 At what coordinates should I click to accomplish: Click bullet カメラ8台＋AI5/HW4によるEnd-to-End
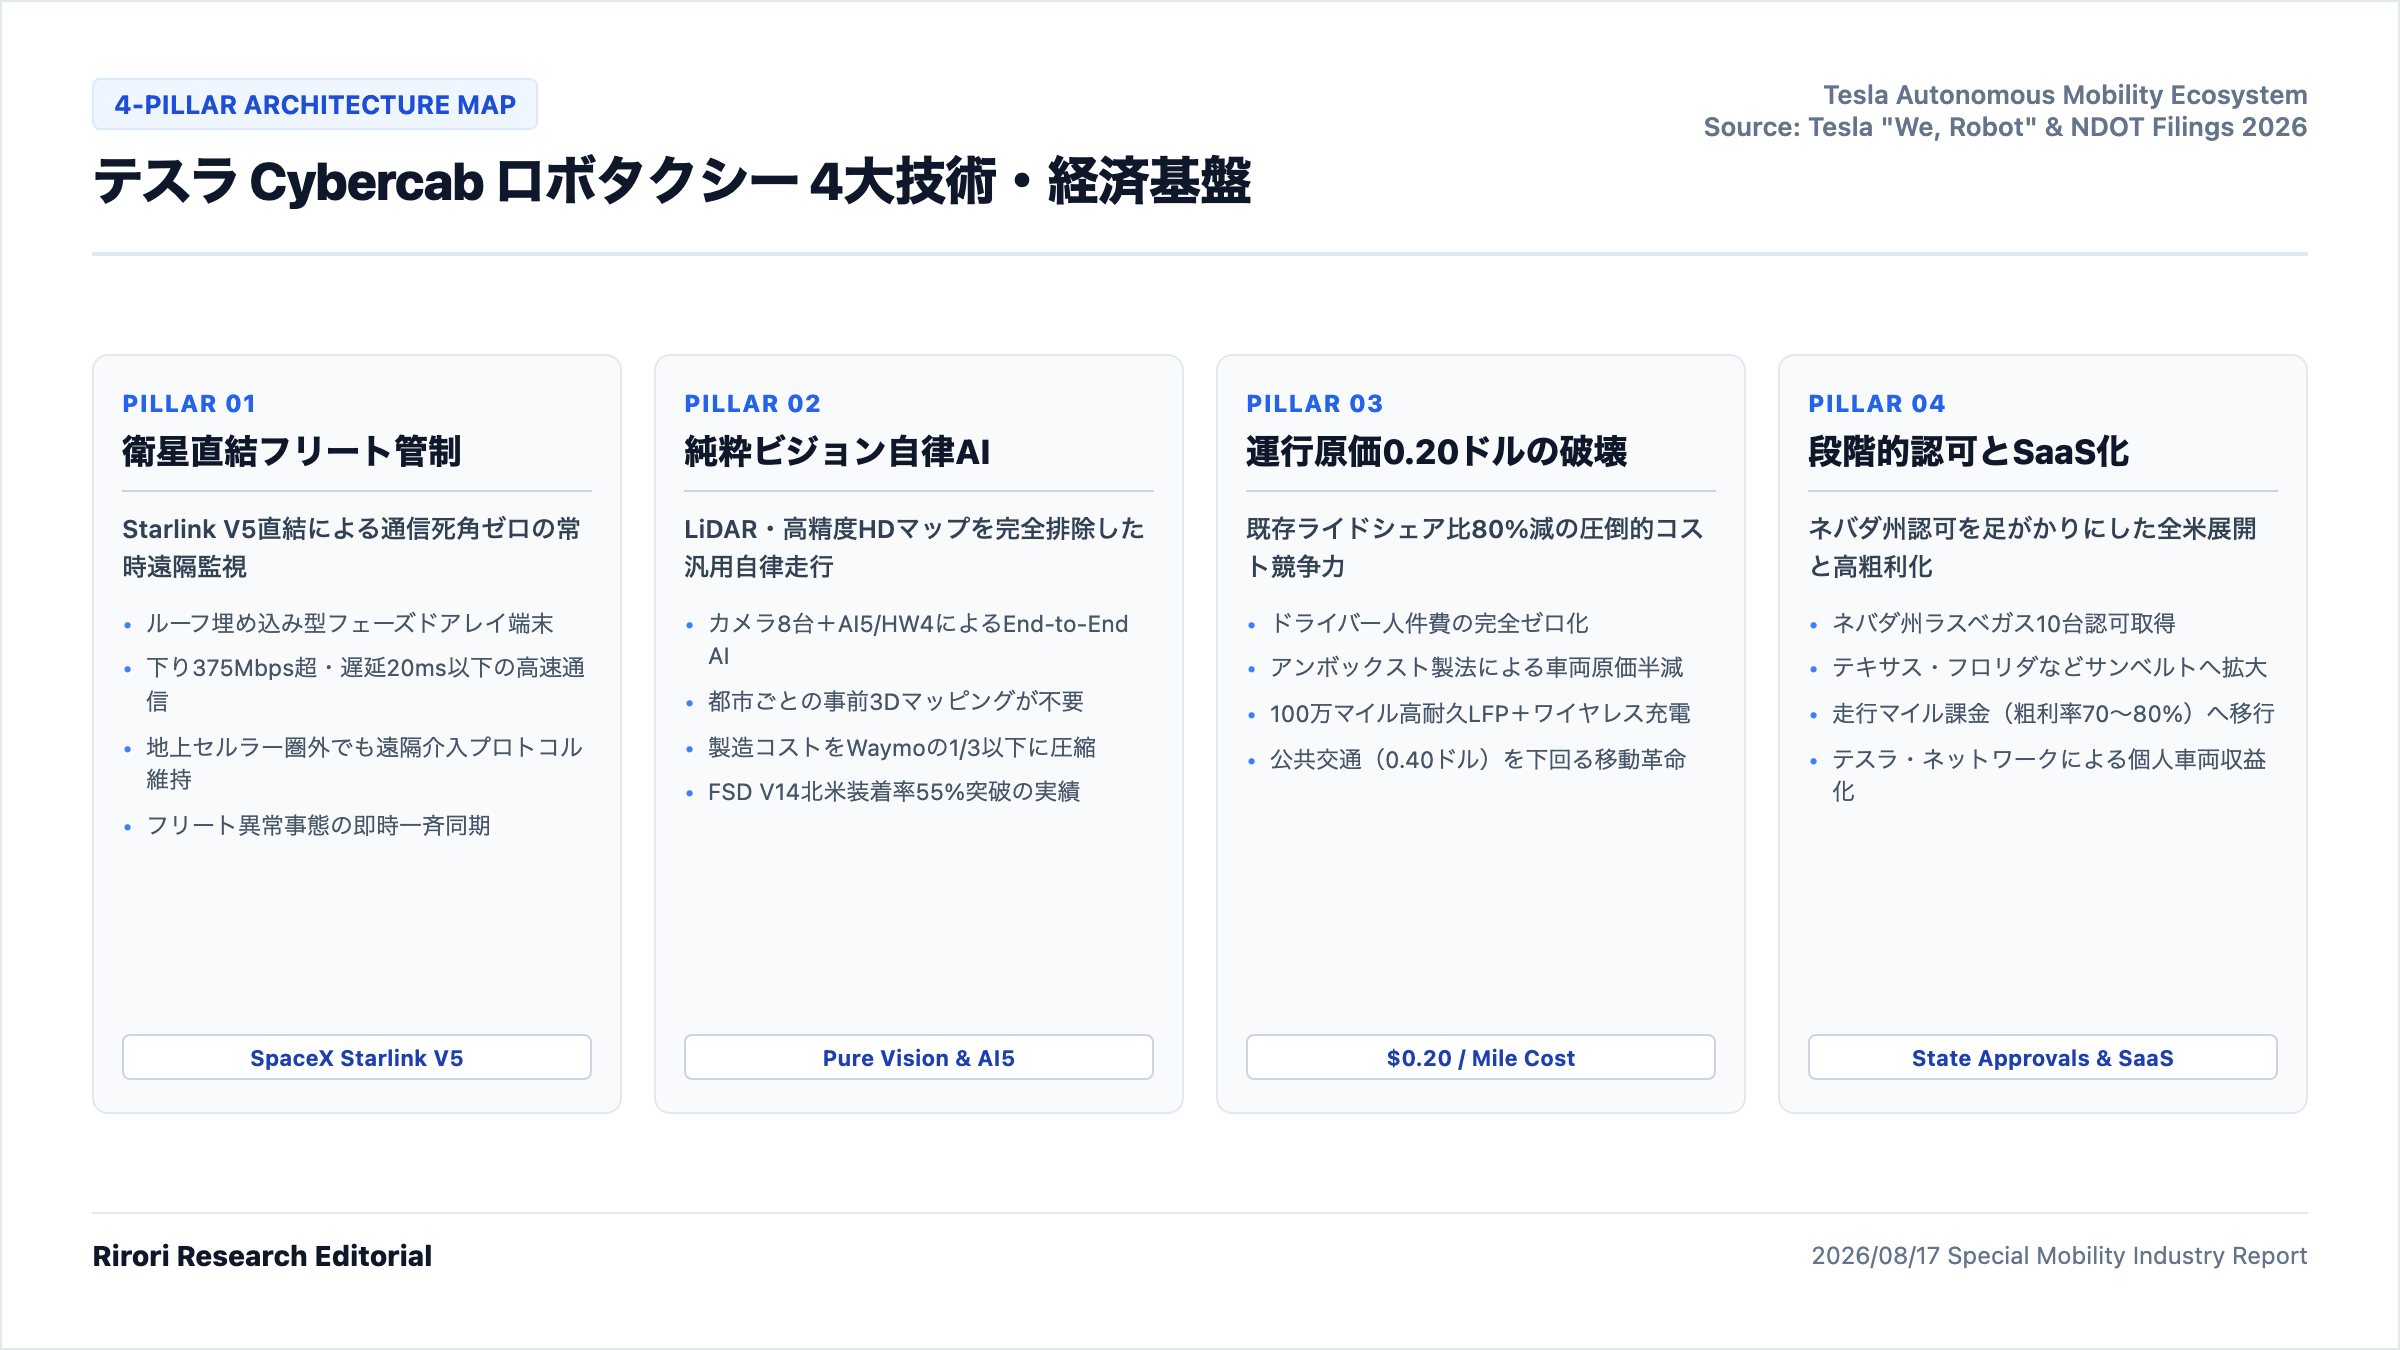(x=918, y=639)
